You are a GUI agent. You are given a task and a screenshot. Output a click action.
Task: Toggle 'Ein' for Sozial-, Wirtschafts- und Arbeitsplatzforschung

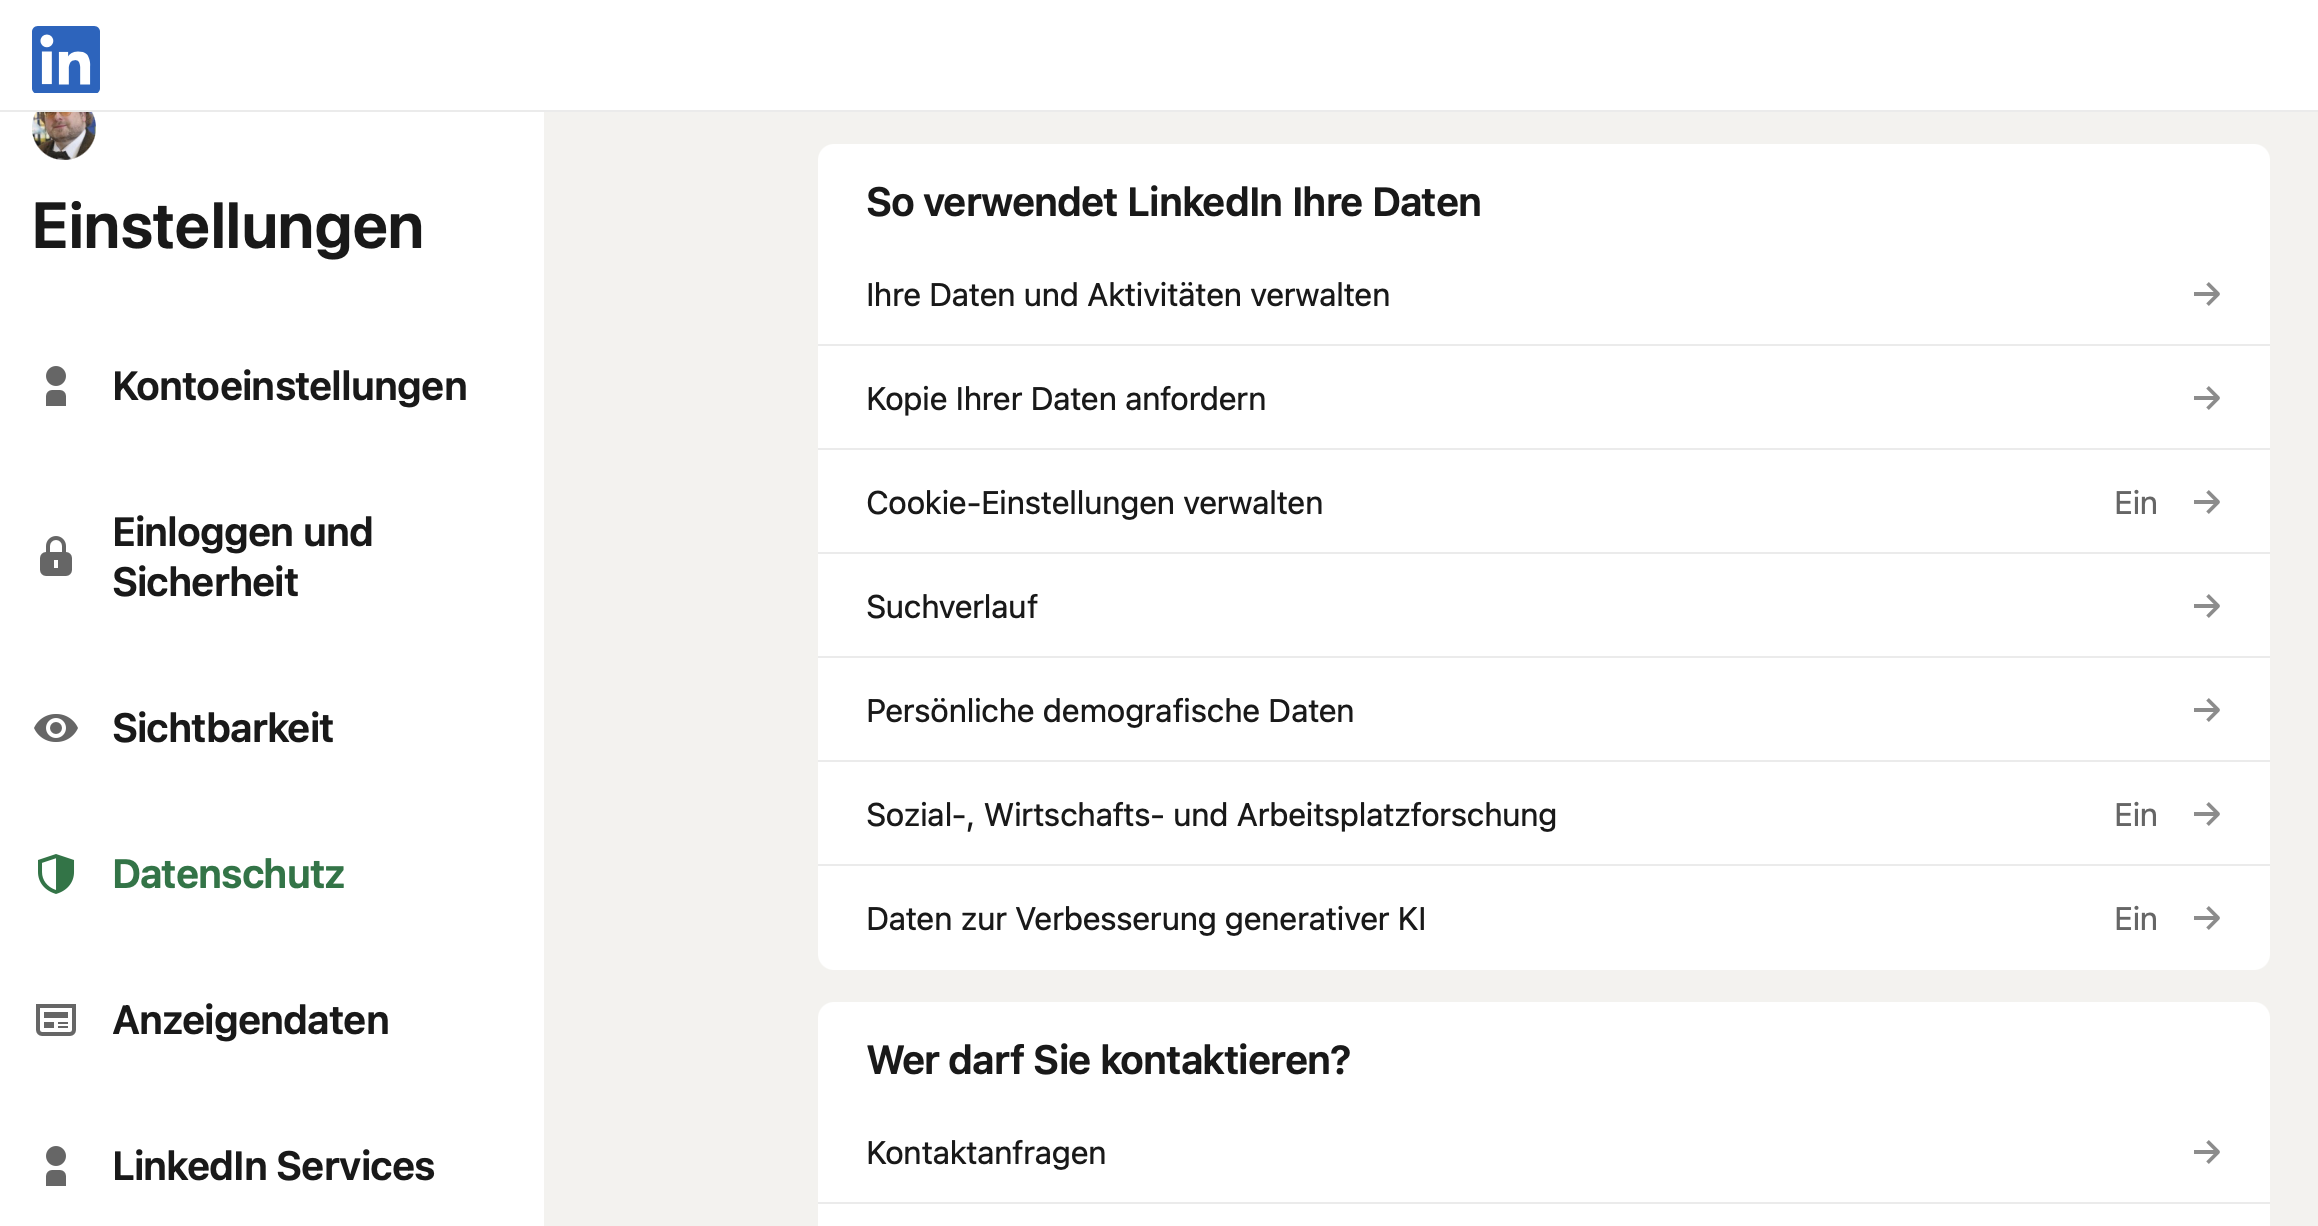coord(2135,815)
